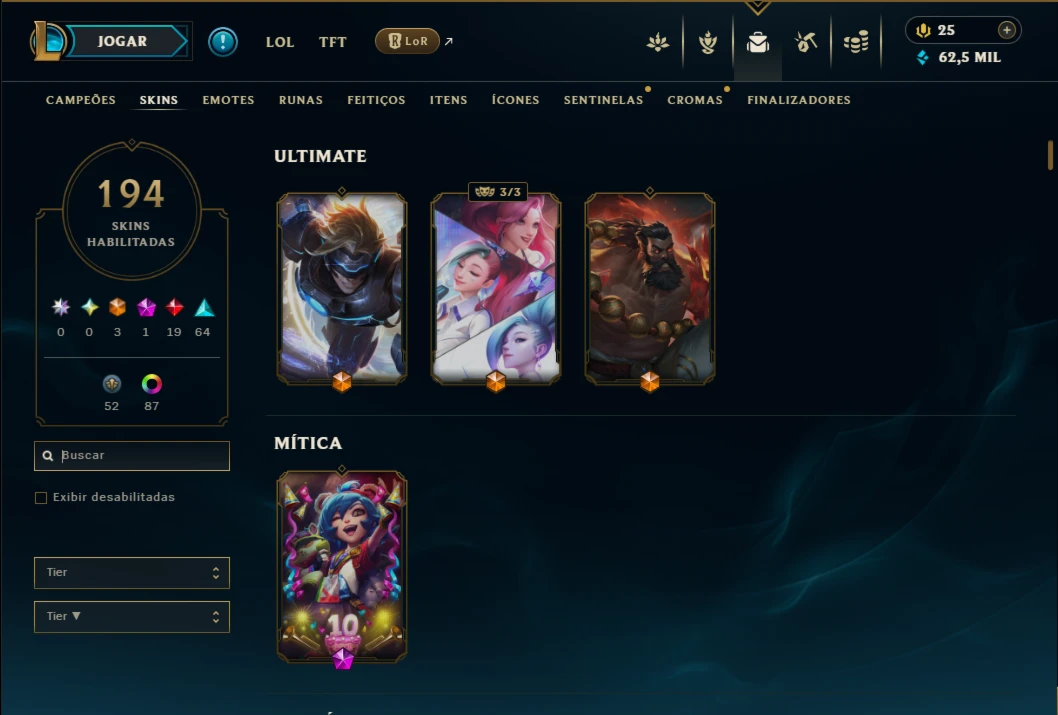Image resolution: width=1058 pixels, height=715 pixels.
Task: Click the rainbow chroma ring icon
Action: tap(152, 384)
